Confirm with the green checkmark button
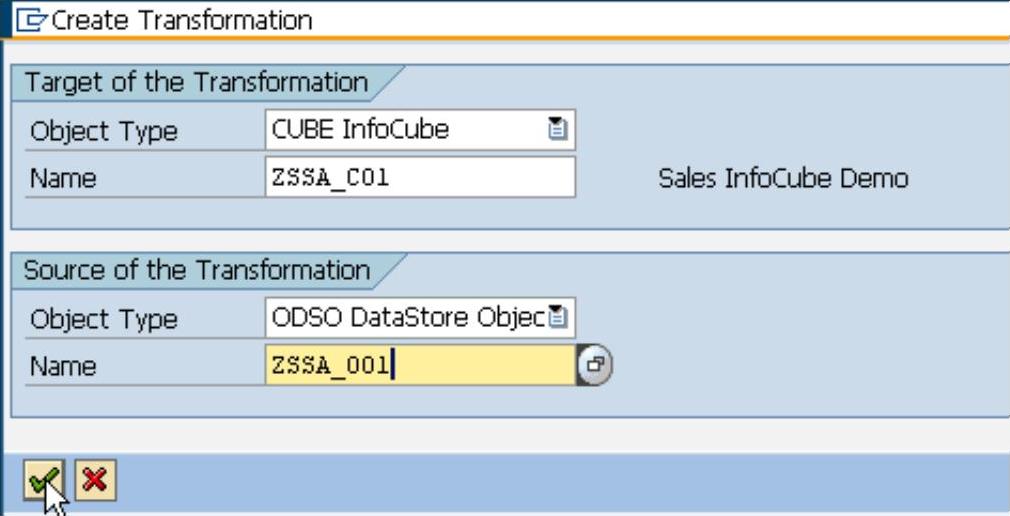Image resolution: width=1010 pixels, height=516 pixels. tap(41, 483)
